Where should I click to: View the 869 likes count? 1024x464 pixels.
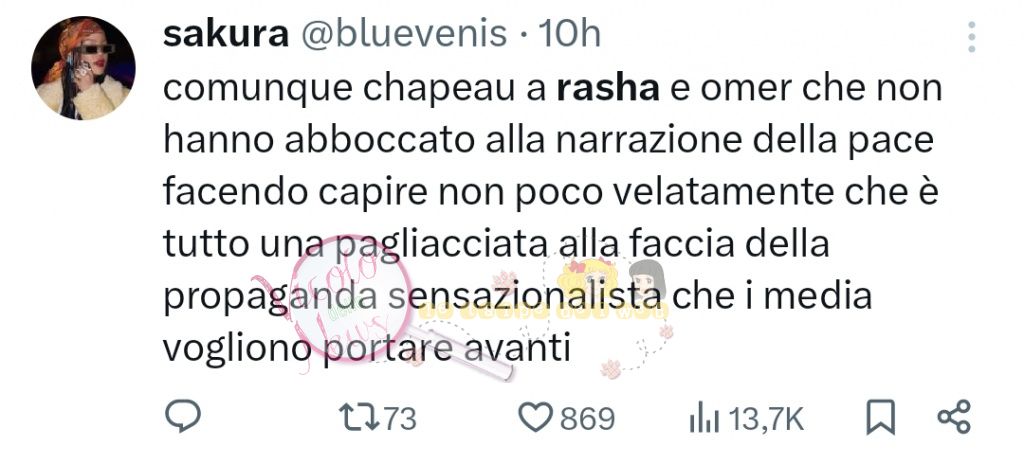click(x=587, y=419)
